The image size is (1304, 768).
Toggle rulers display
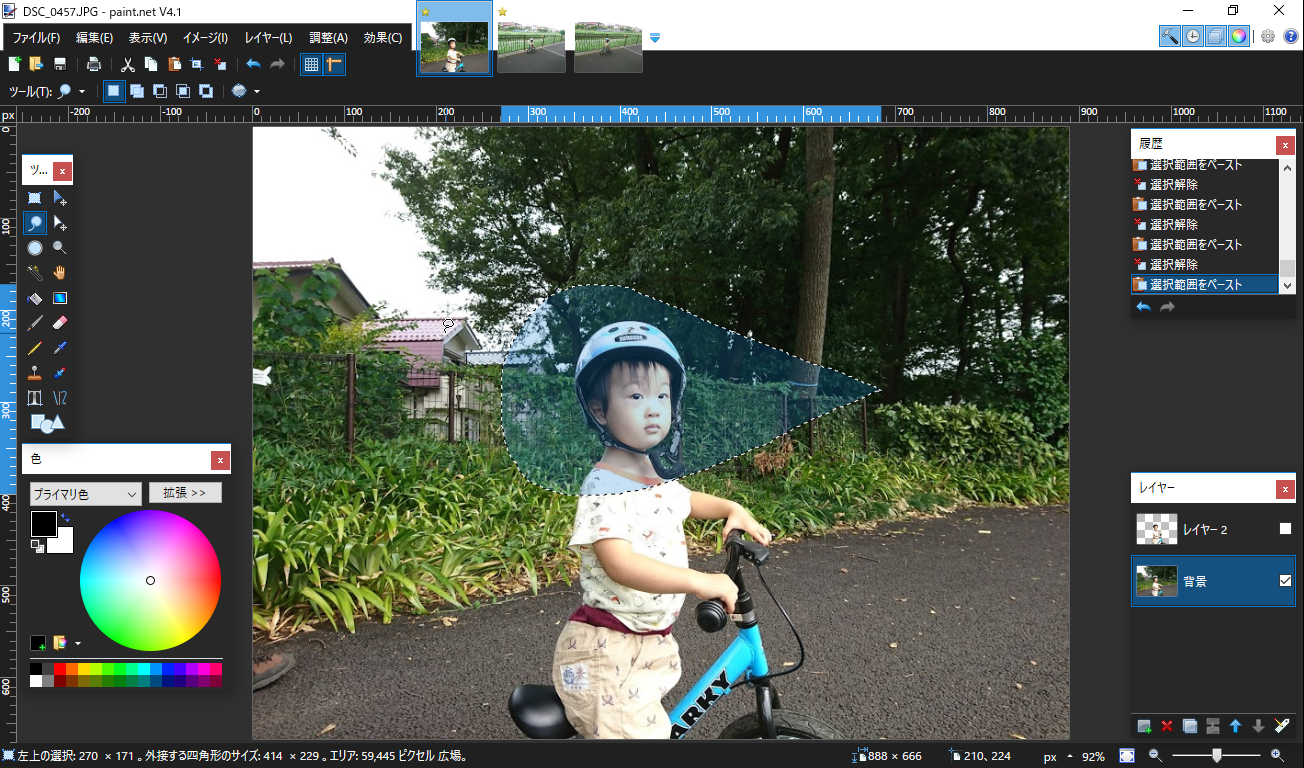[x=334, y=64]
